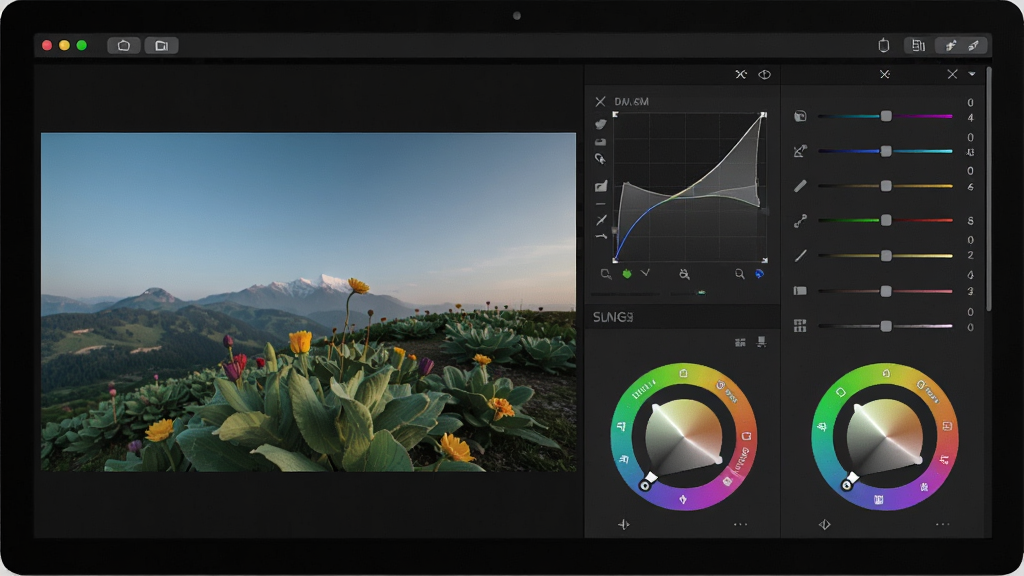Click the crossed-out magnifier icon below the curve
Screen dimensions: 1024x576
point(684,274)
